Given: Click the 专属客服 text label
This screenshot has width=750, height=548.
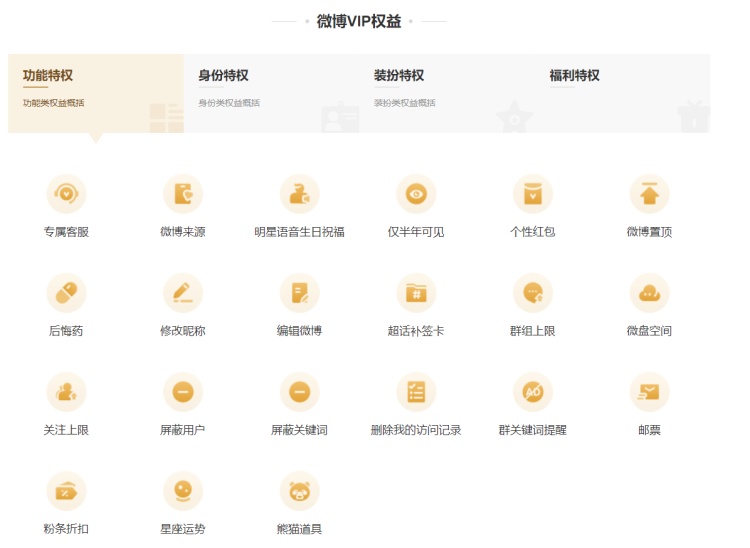Looking at the screenshot, I should click(x=66, y=232).
